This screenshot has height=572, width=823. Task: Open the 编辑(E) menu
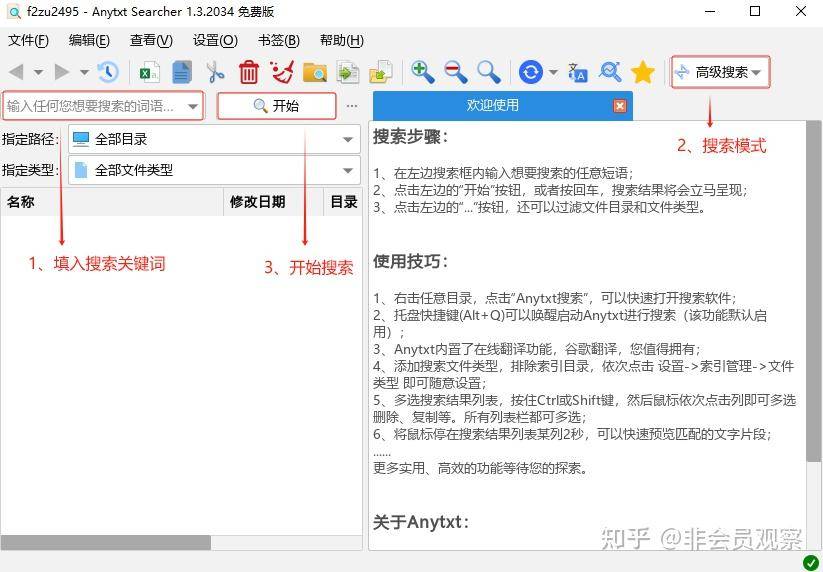point(89,40)
